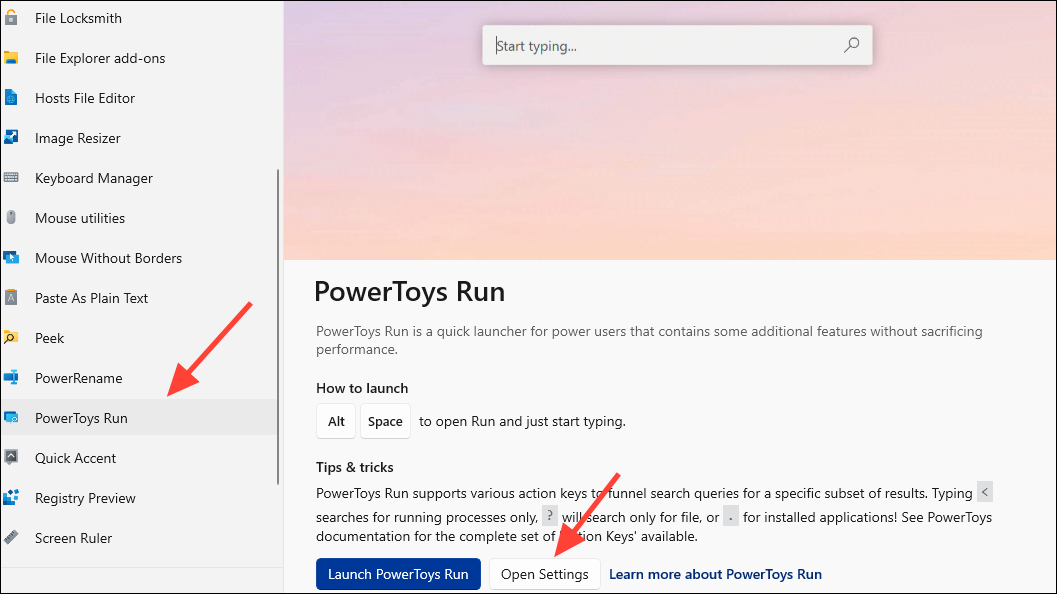This screenshot has height=594, width=1057.
Task: Open File Locksmith in the sidebar
Action: click(x=78, y=18)
